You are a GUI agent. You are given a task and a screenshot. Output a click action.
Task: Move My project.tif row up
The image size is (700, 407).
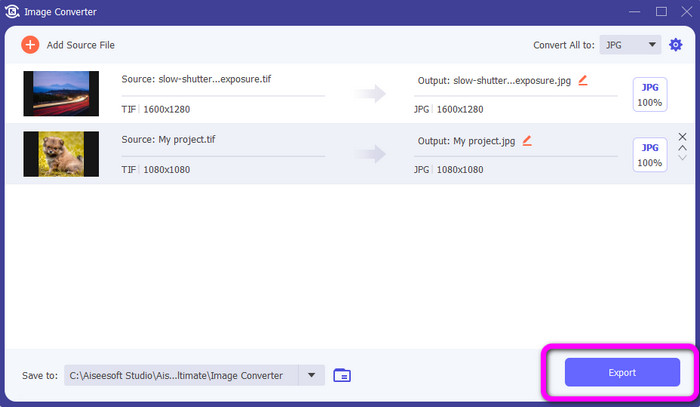click(x=682, y=148)
